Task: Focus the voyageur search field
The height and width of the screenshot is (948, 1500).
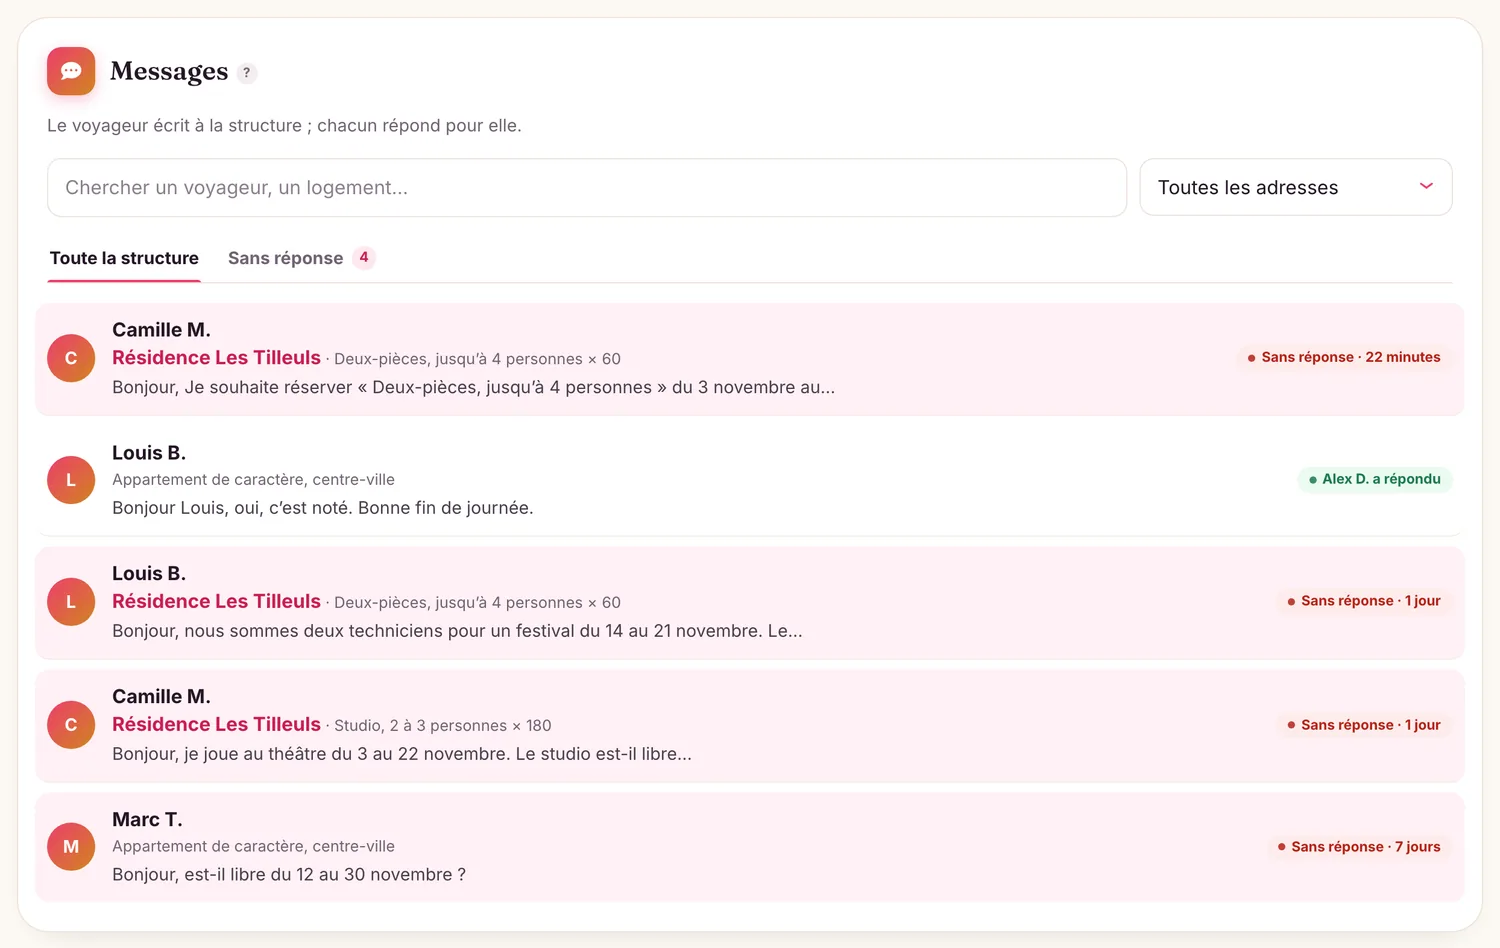Action: (587, 187)
